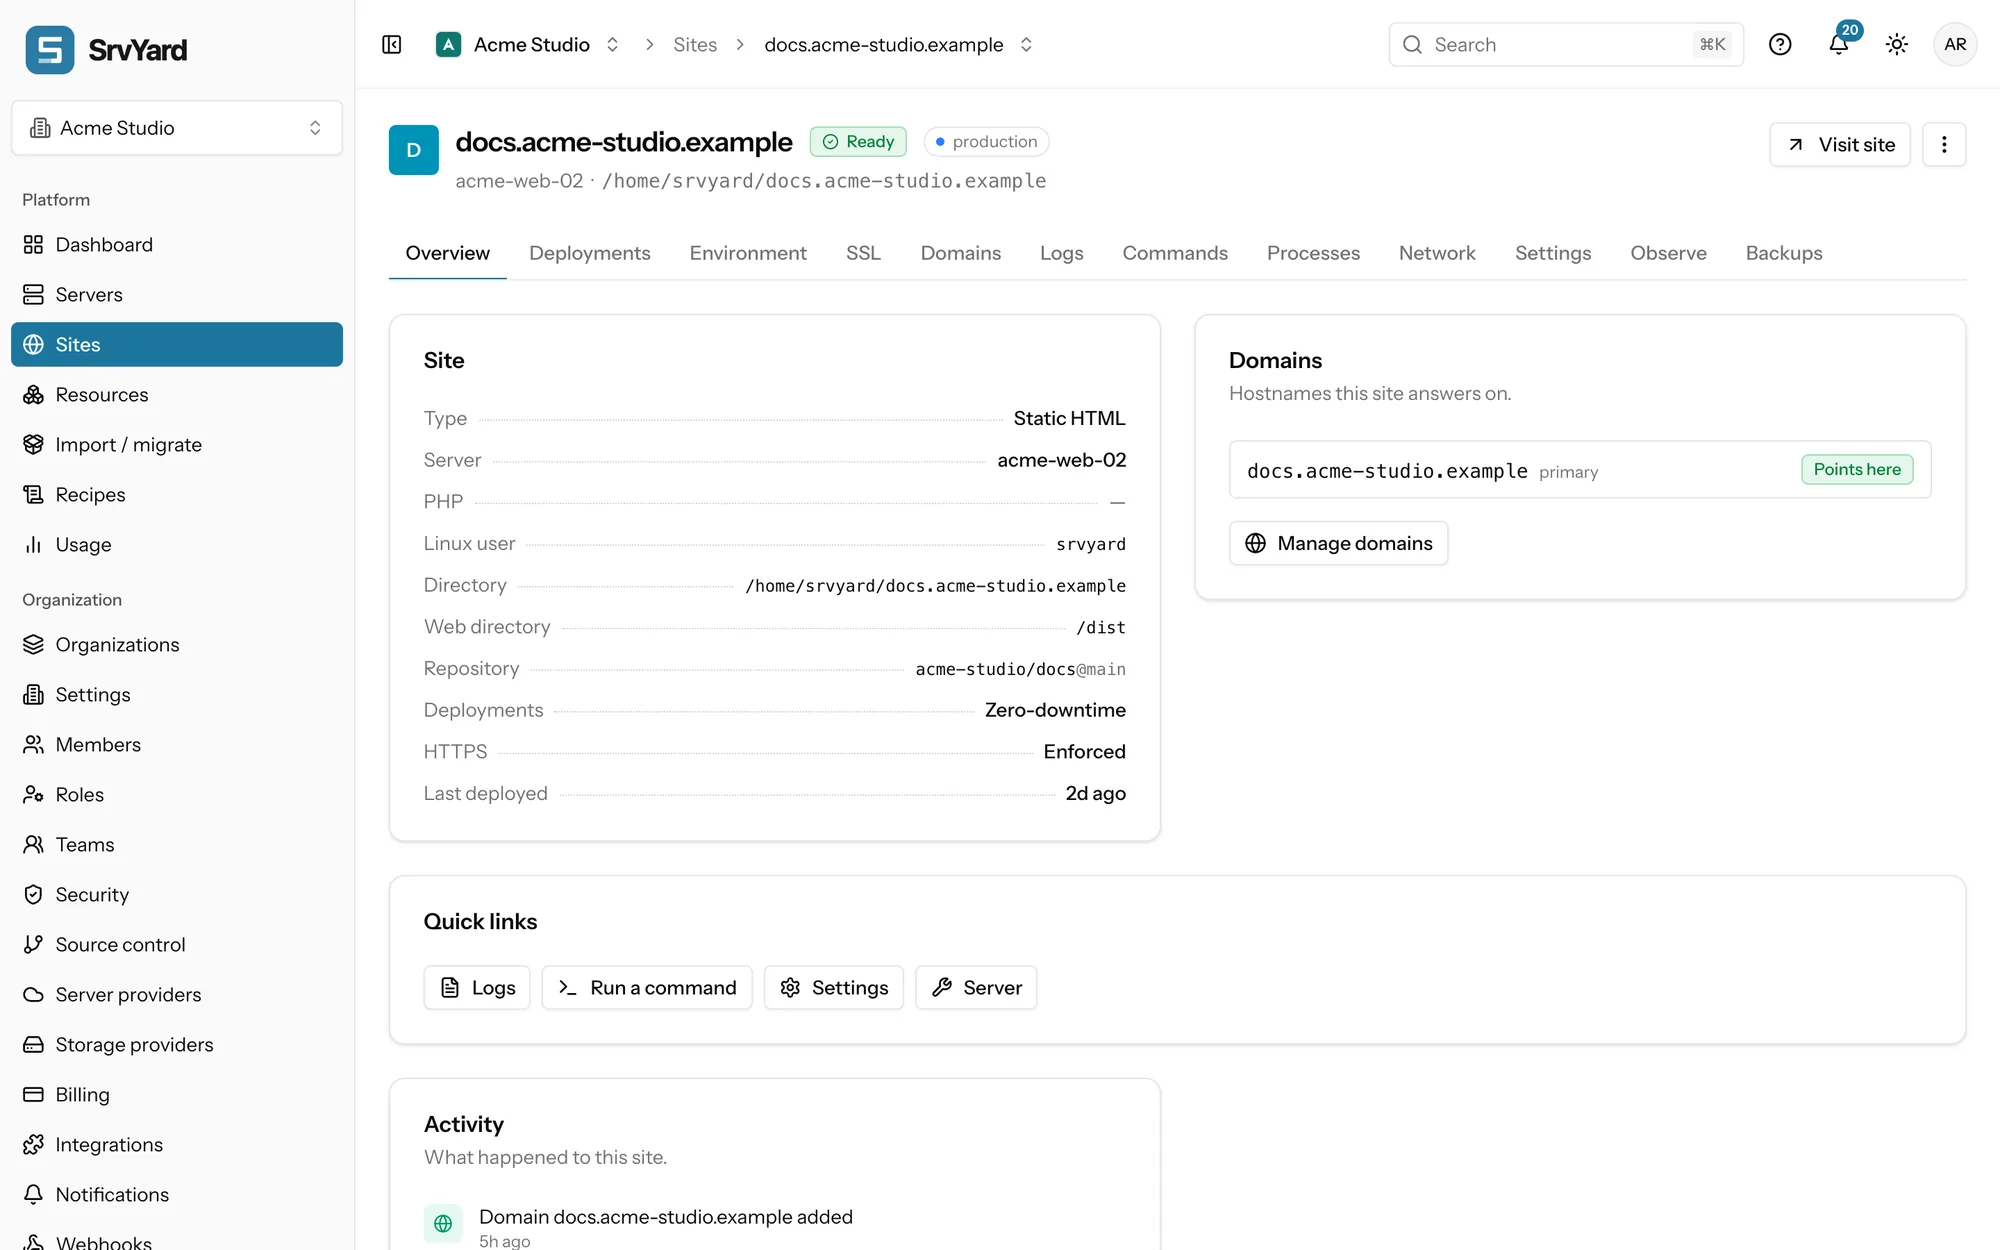Open Integrations in sidebar
The width and height of the screenshot is (2000, 1250).
pos(177,1145)
